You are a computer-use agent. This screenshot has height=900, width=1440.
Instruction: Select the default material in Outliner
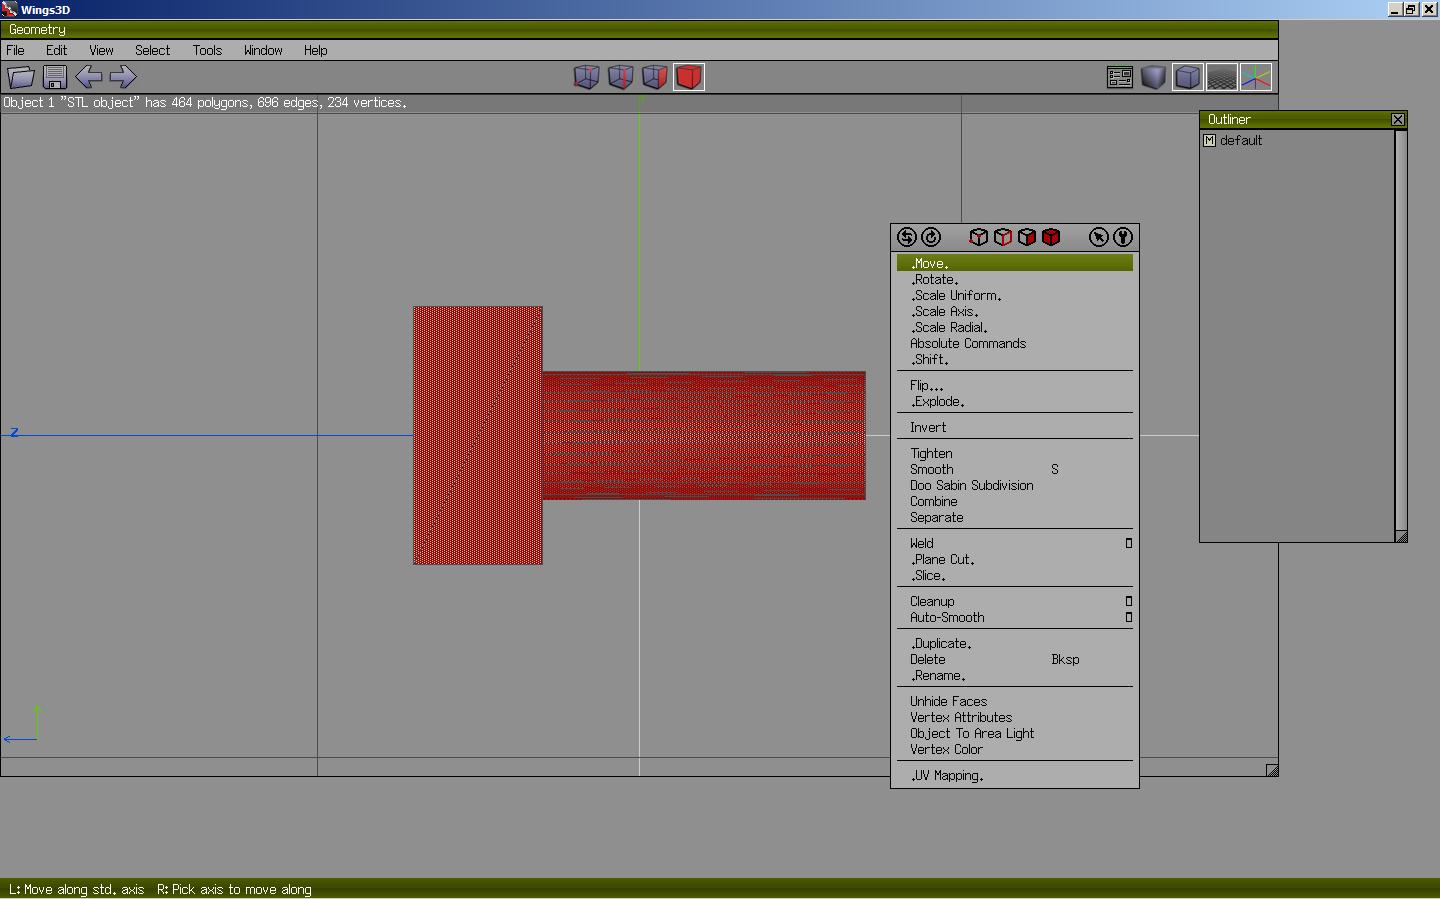point(1240,141)
